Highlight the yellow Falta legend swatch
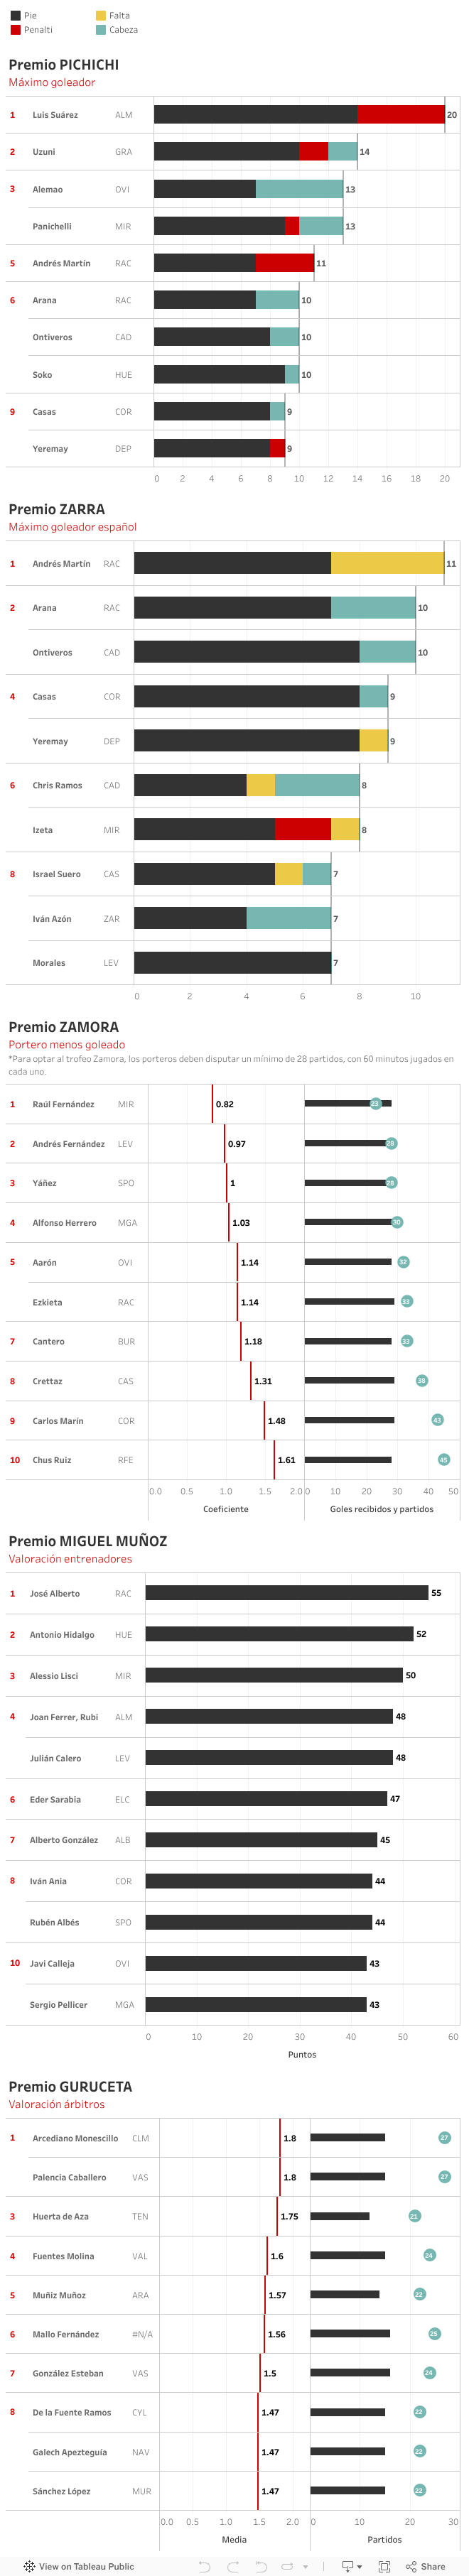 point(101,16)
